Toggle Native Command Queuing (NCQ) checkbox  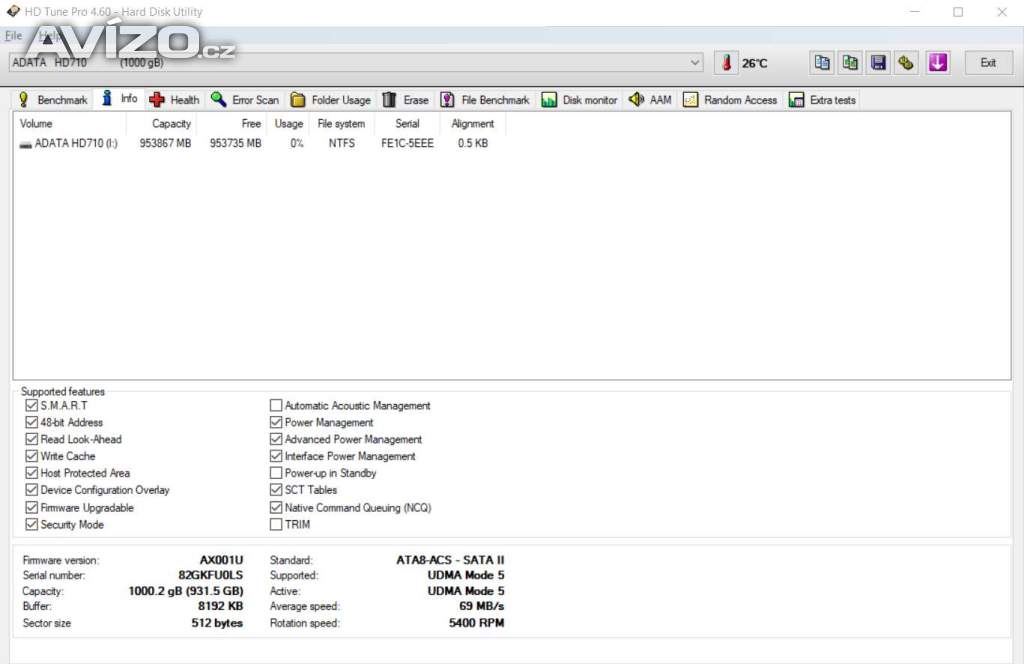pyautogui.click(x=276, y=507)
